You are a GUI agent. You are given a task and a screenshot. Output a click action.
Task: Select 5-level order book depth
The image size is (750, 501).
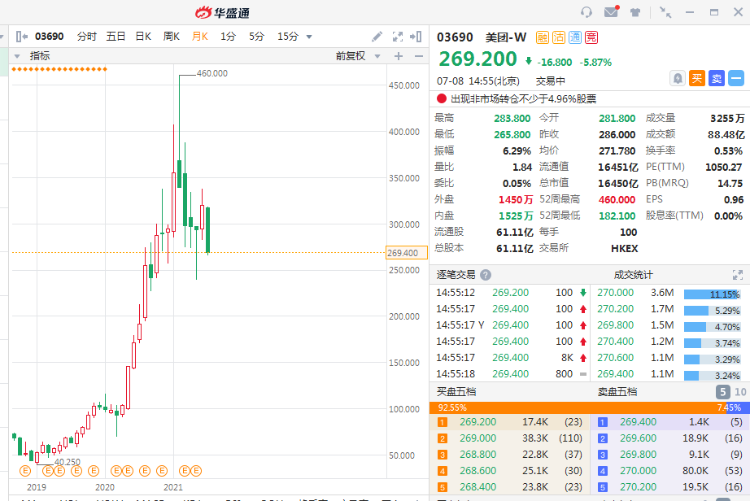[723, 392]
